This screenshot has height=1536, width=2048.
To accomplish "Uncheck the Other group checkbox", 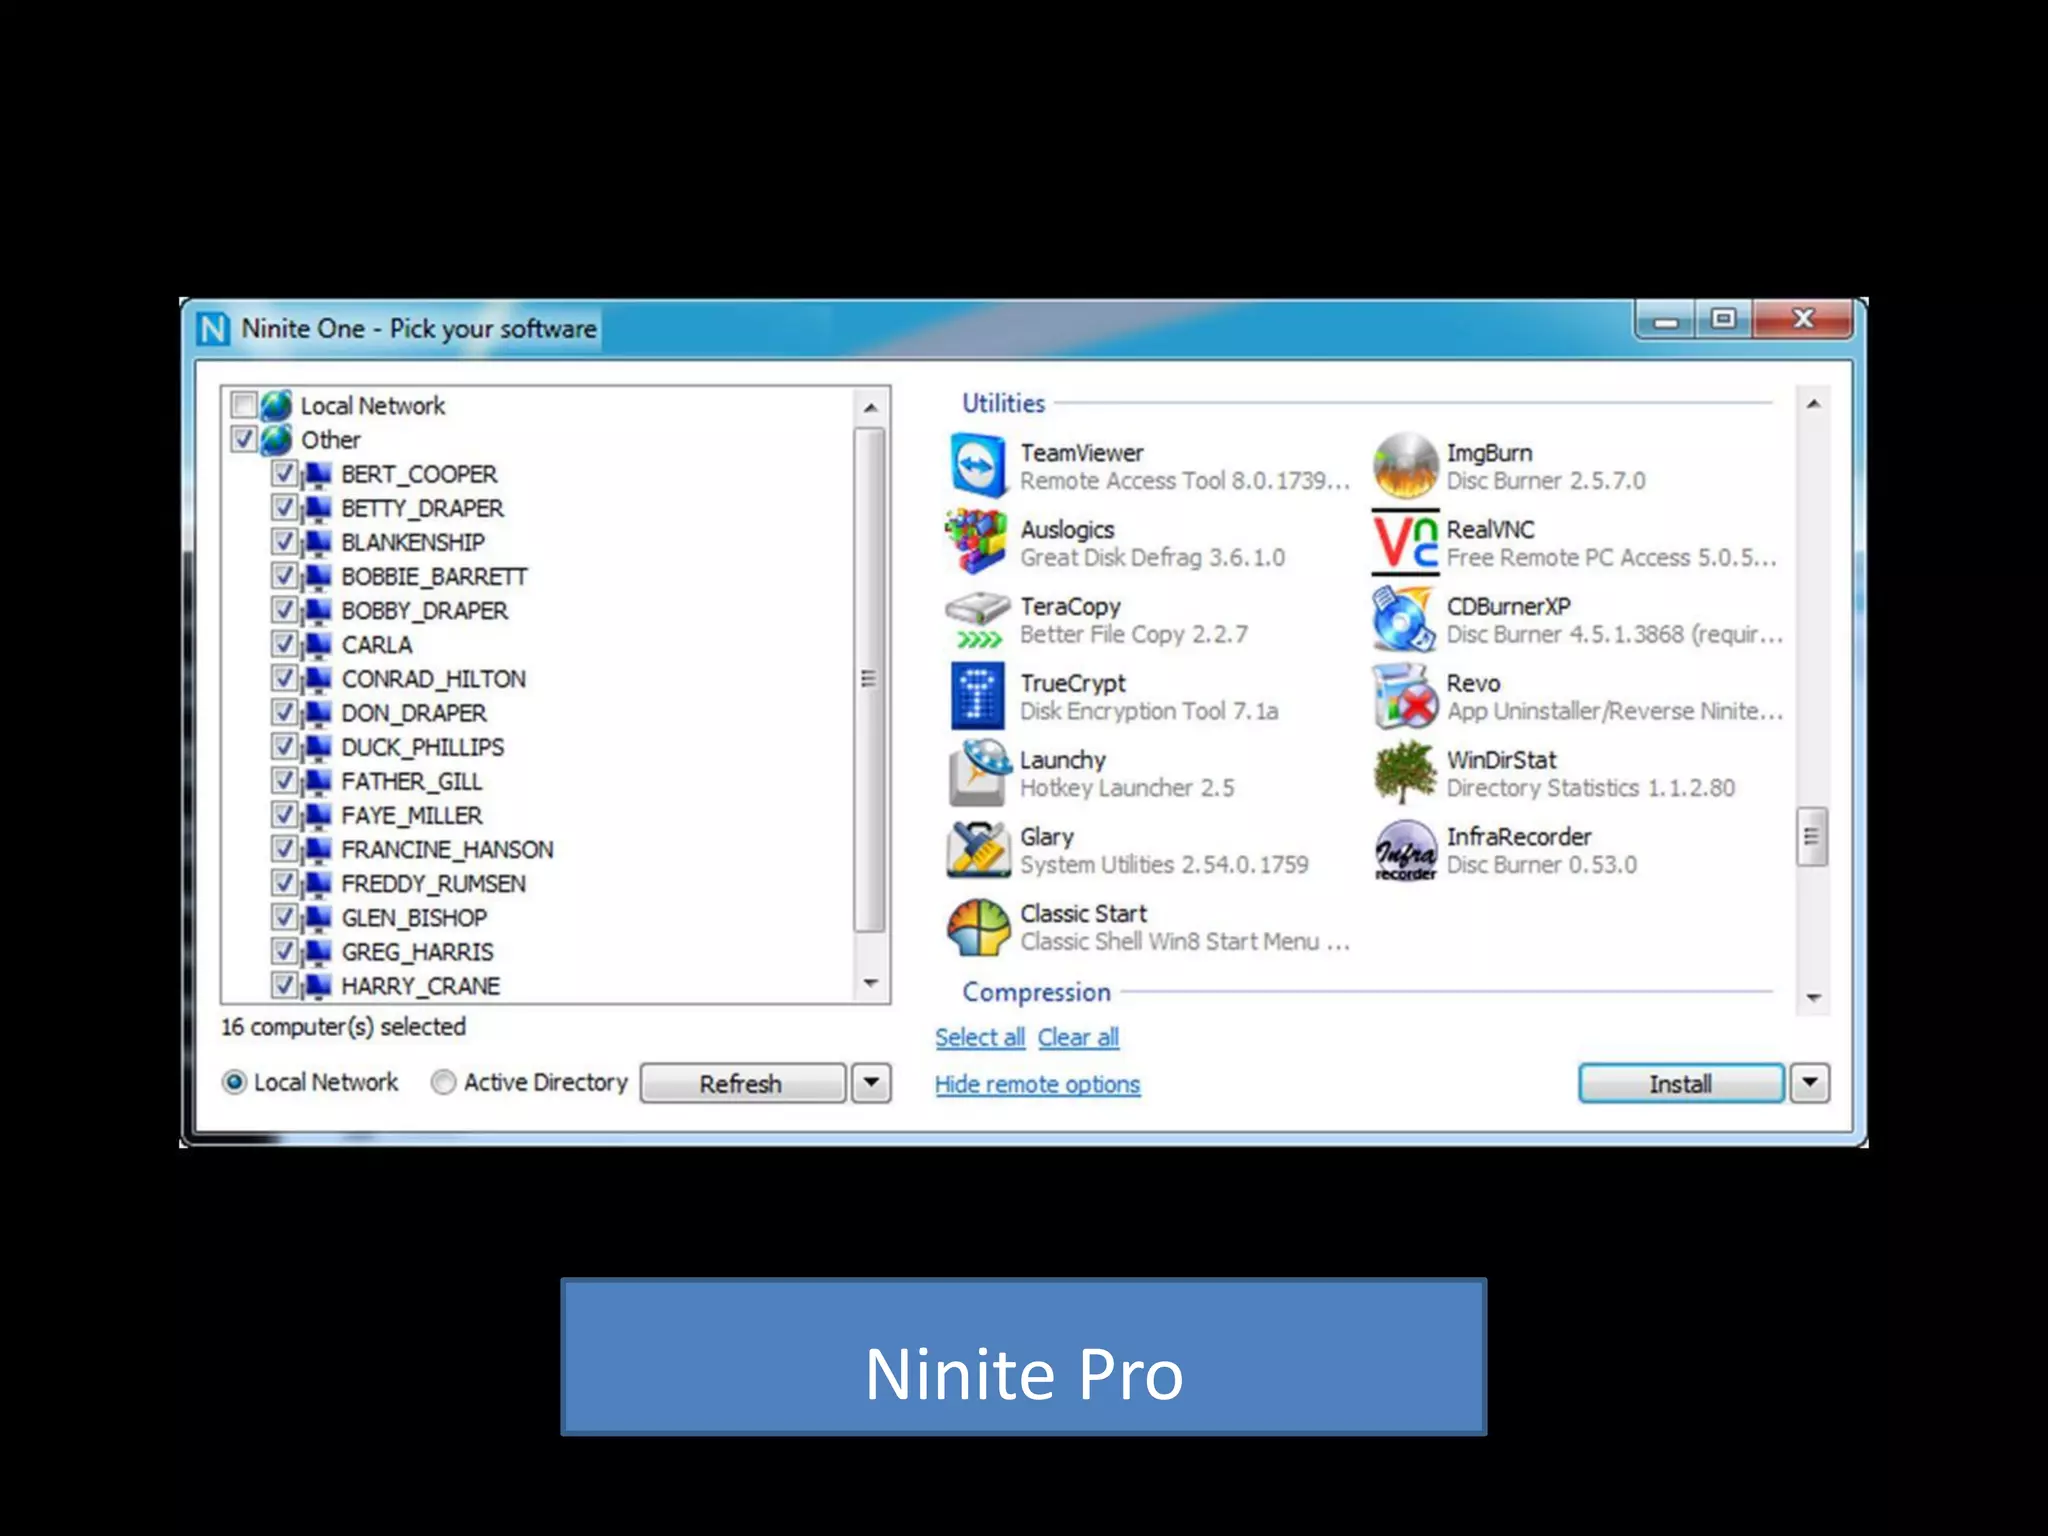I will pyautogui.click(x=243, y=438).
